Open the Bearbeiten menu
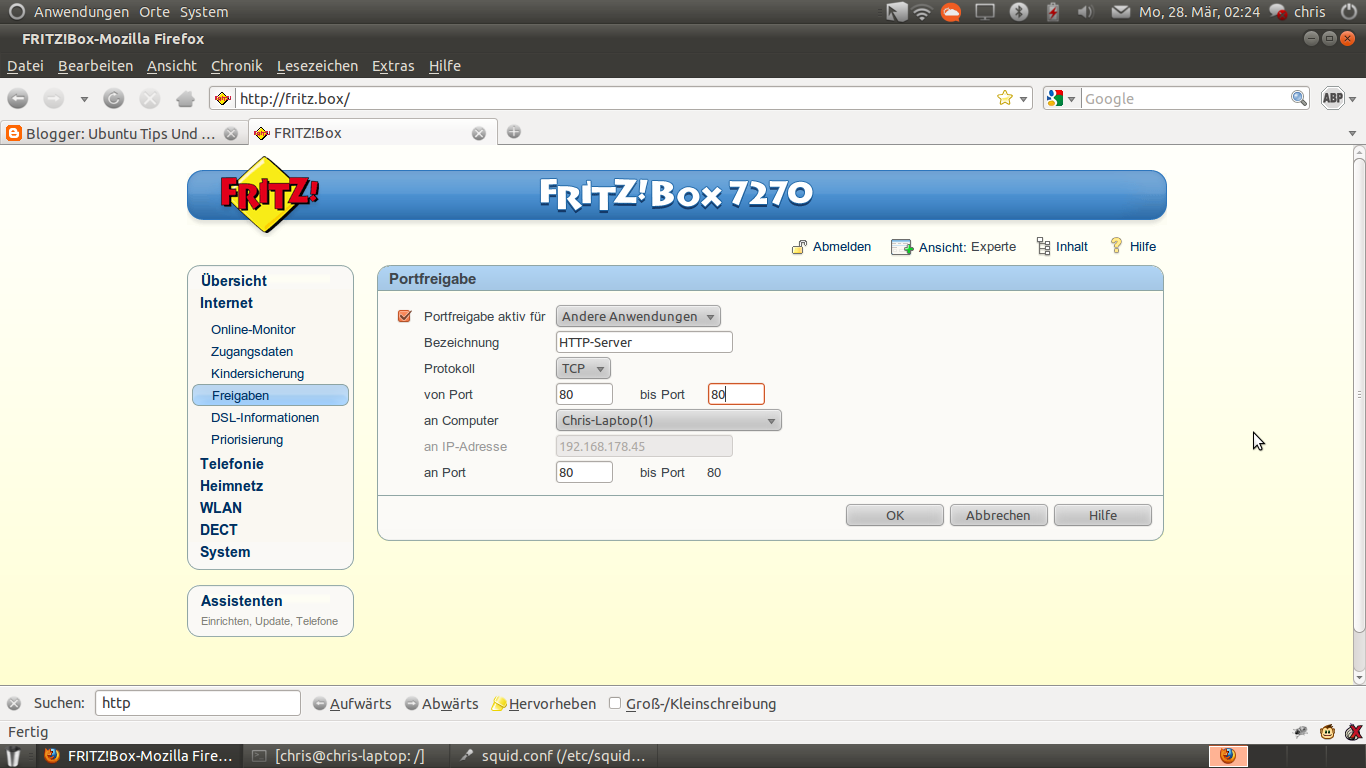 (96, 66)
